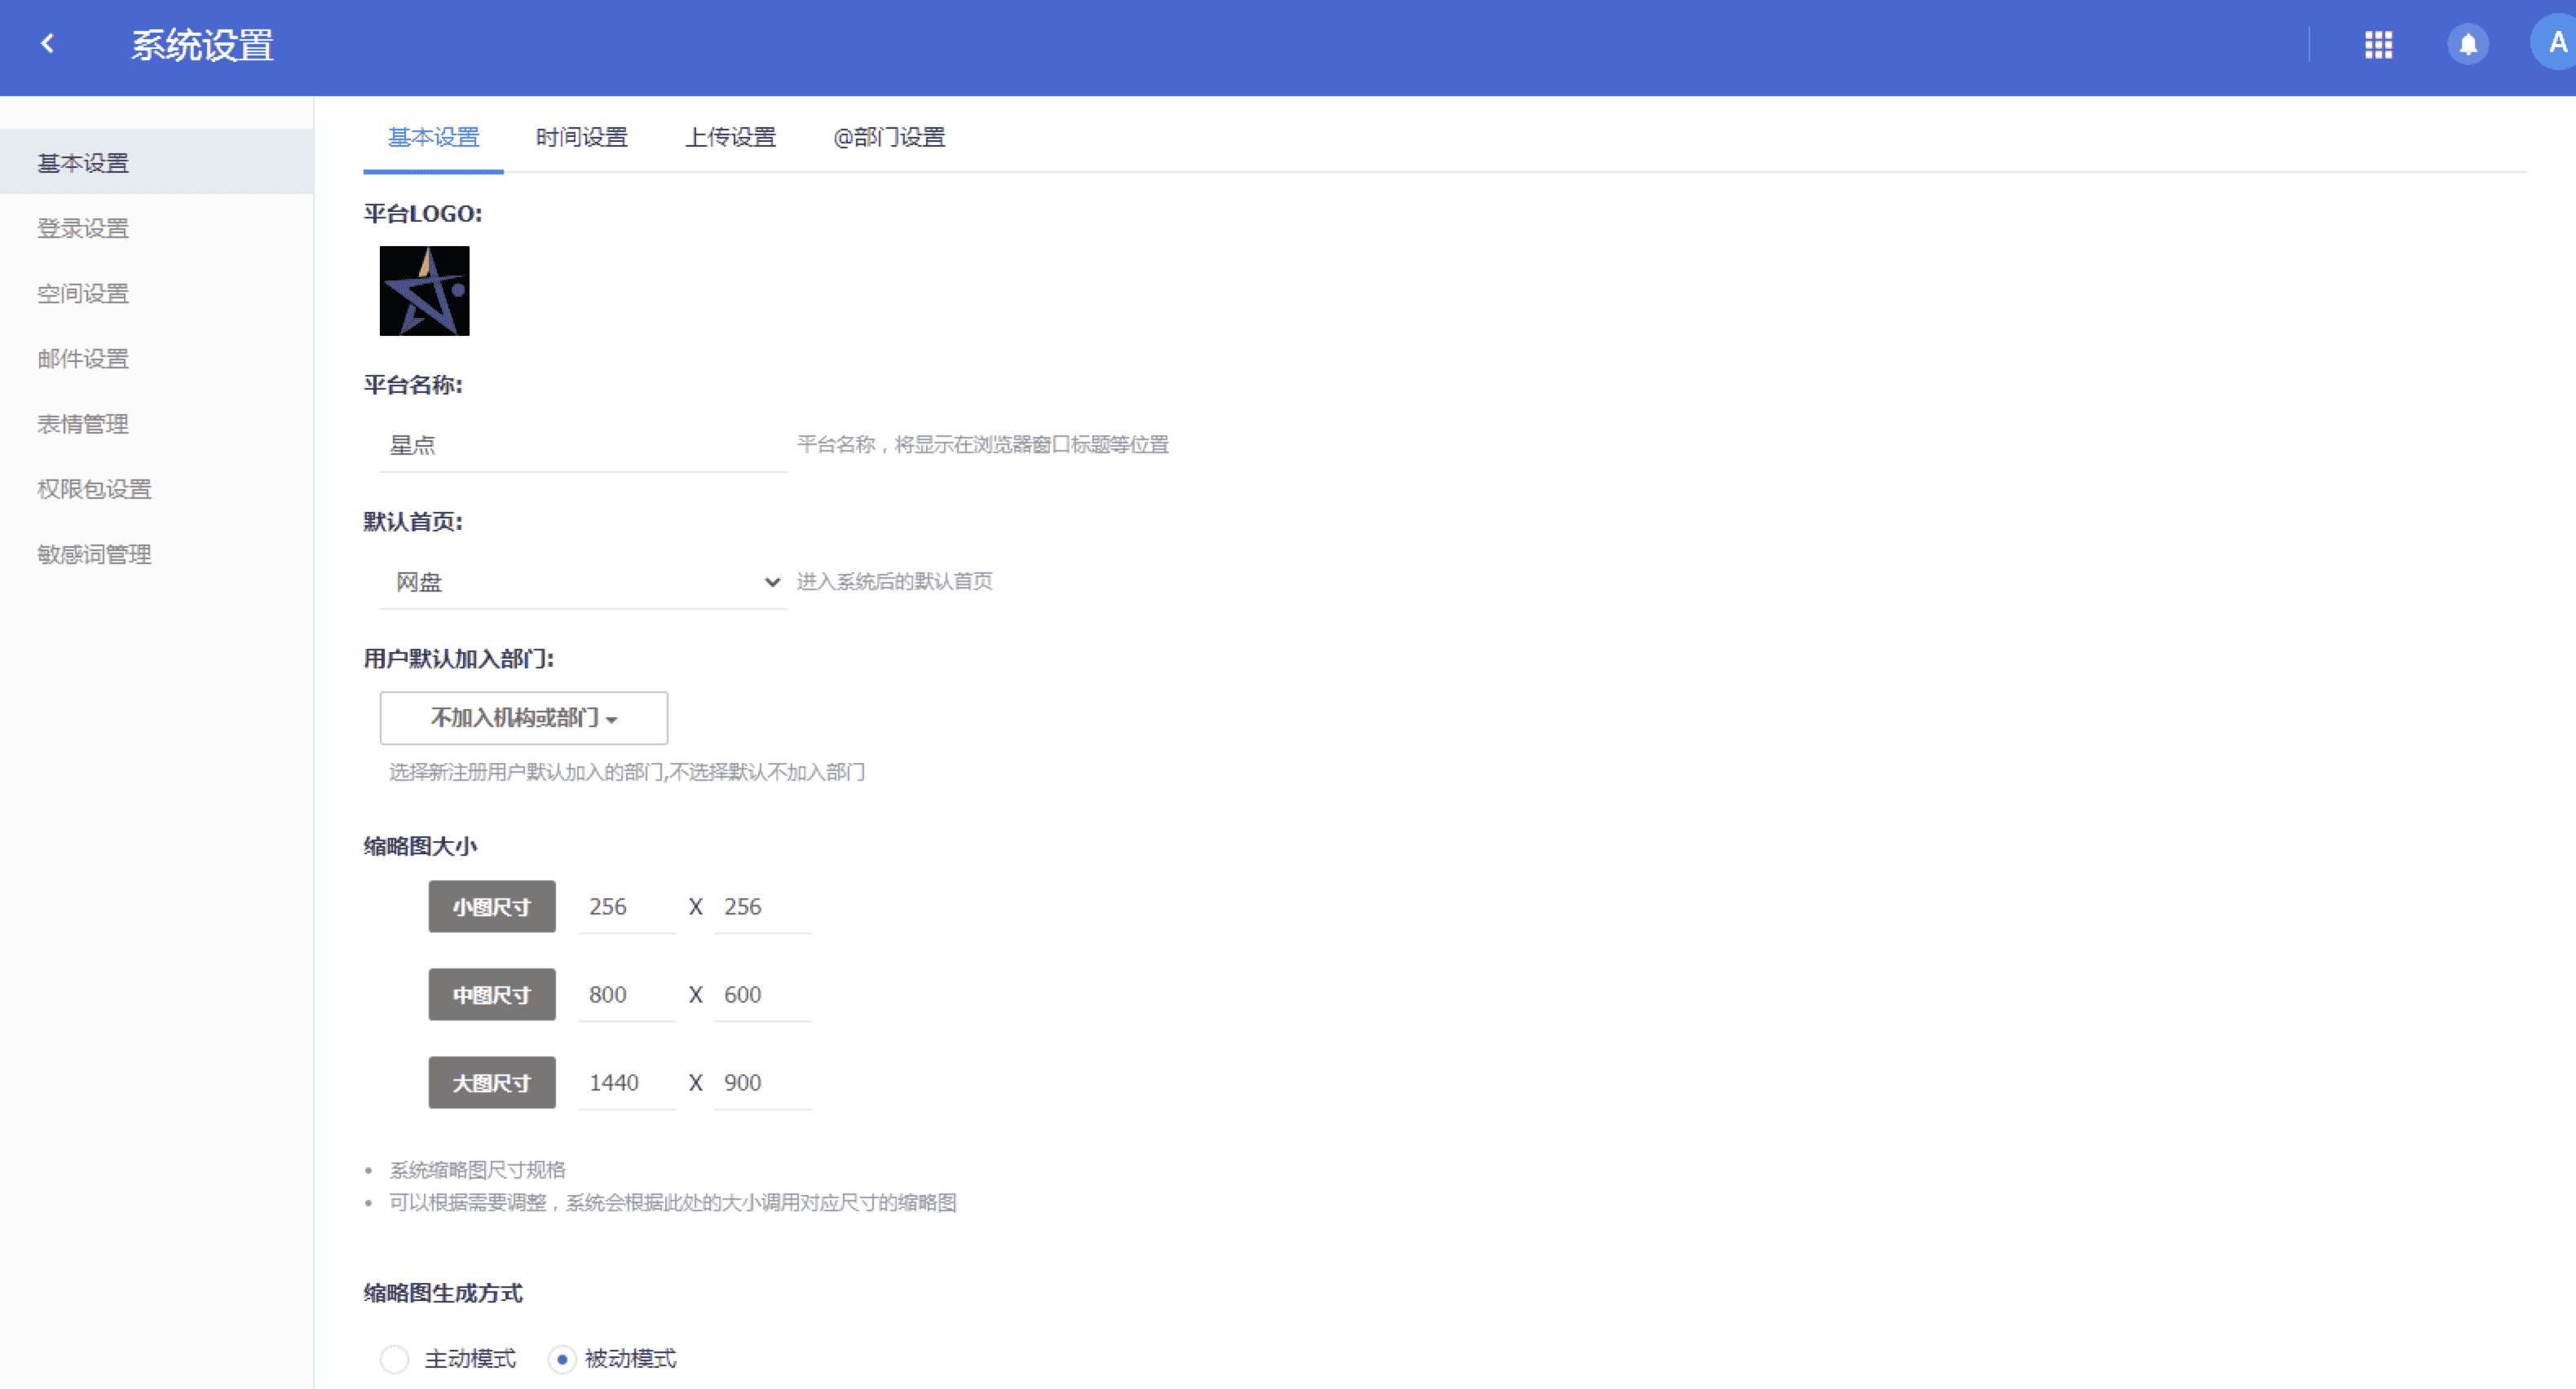Open 登录设置 in sidebar
The image size is (2576, 1389).
83,228
